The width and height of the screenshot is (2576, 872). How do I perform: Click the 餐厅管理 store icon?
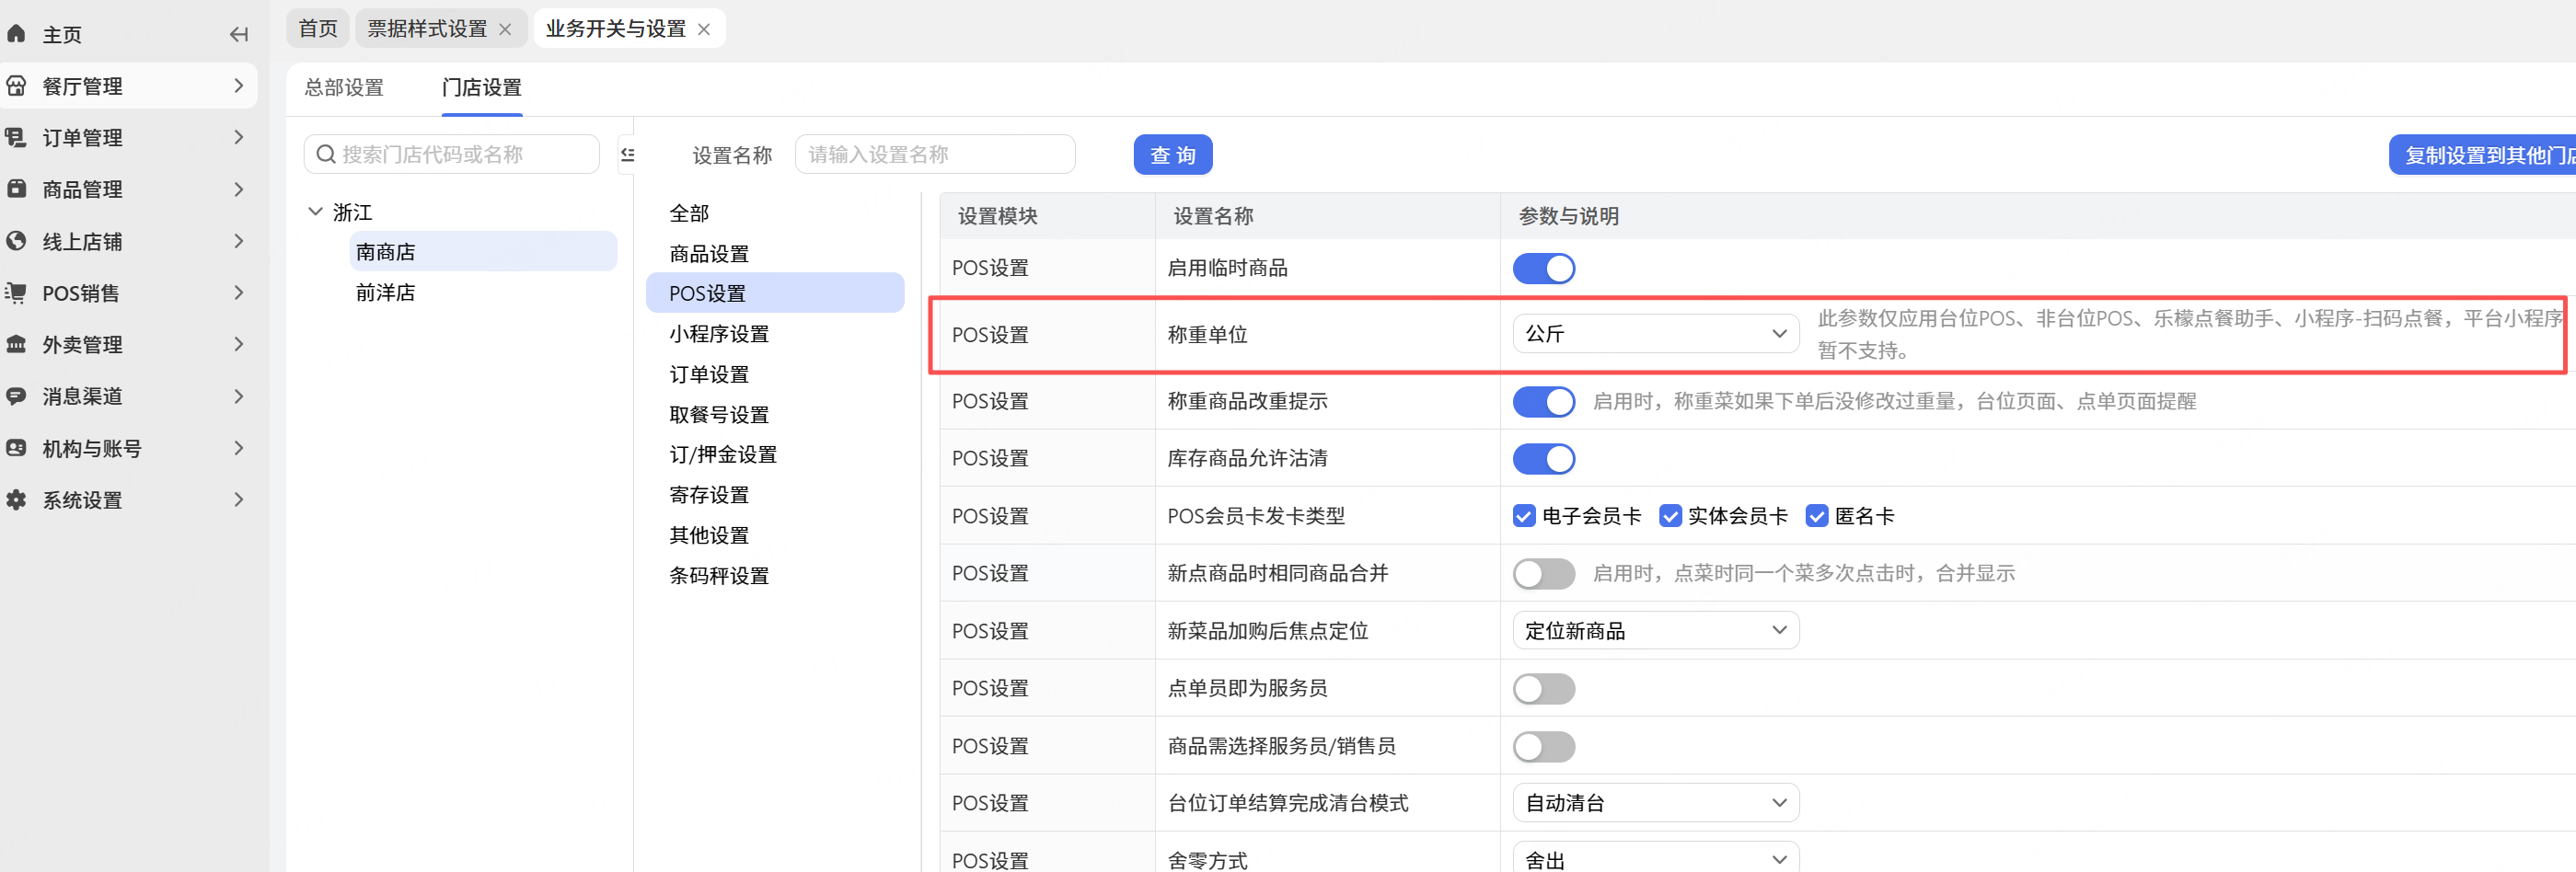point(16,86)
